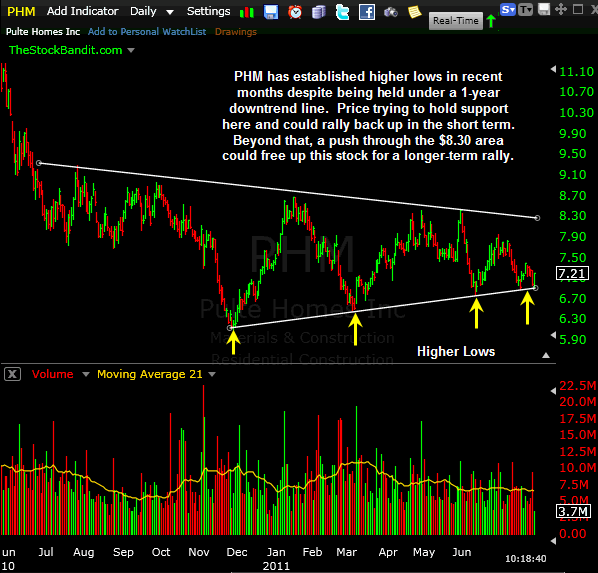598x573 pixels.
Task: Open the Moving Average 21 dropdown arrow
Action: point(212,375)
